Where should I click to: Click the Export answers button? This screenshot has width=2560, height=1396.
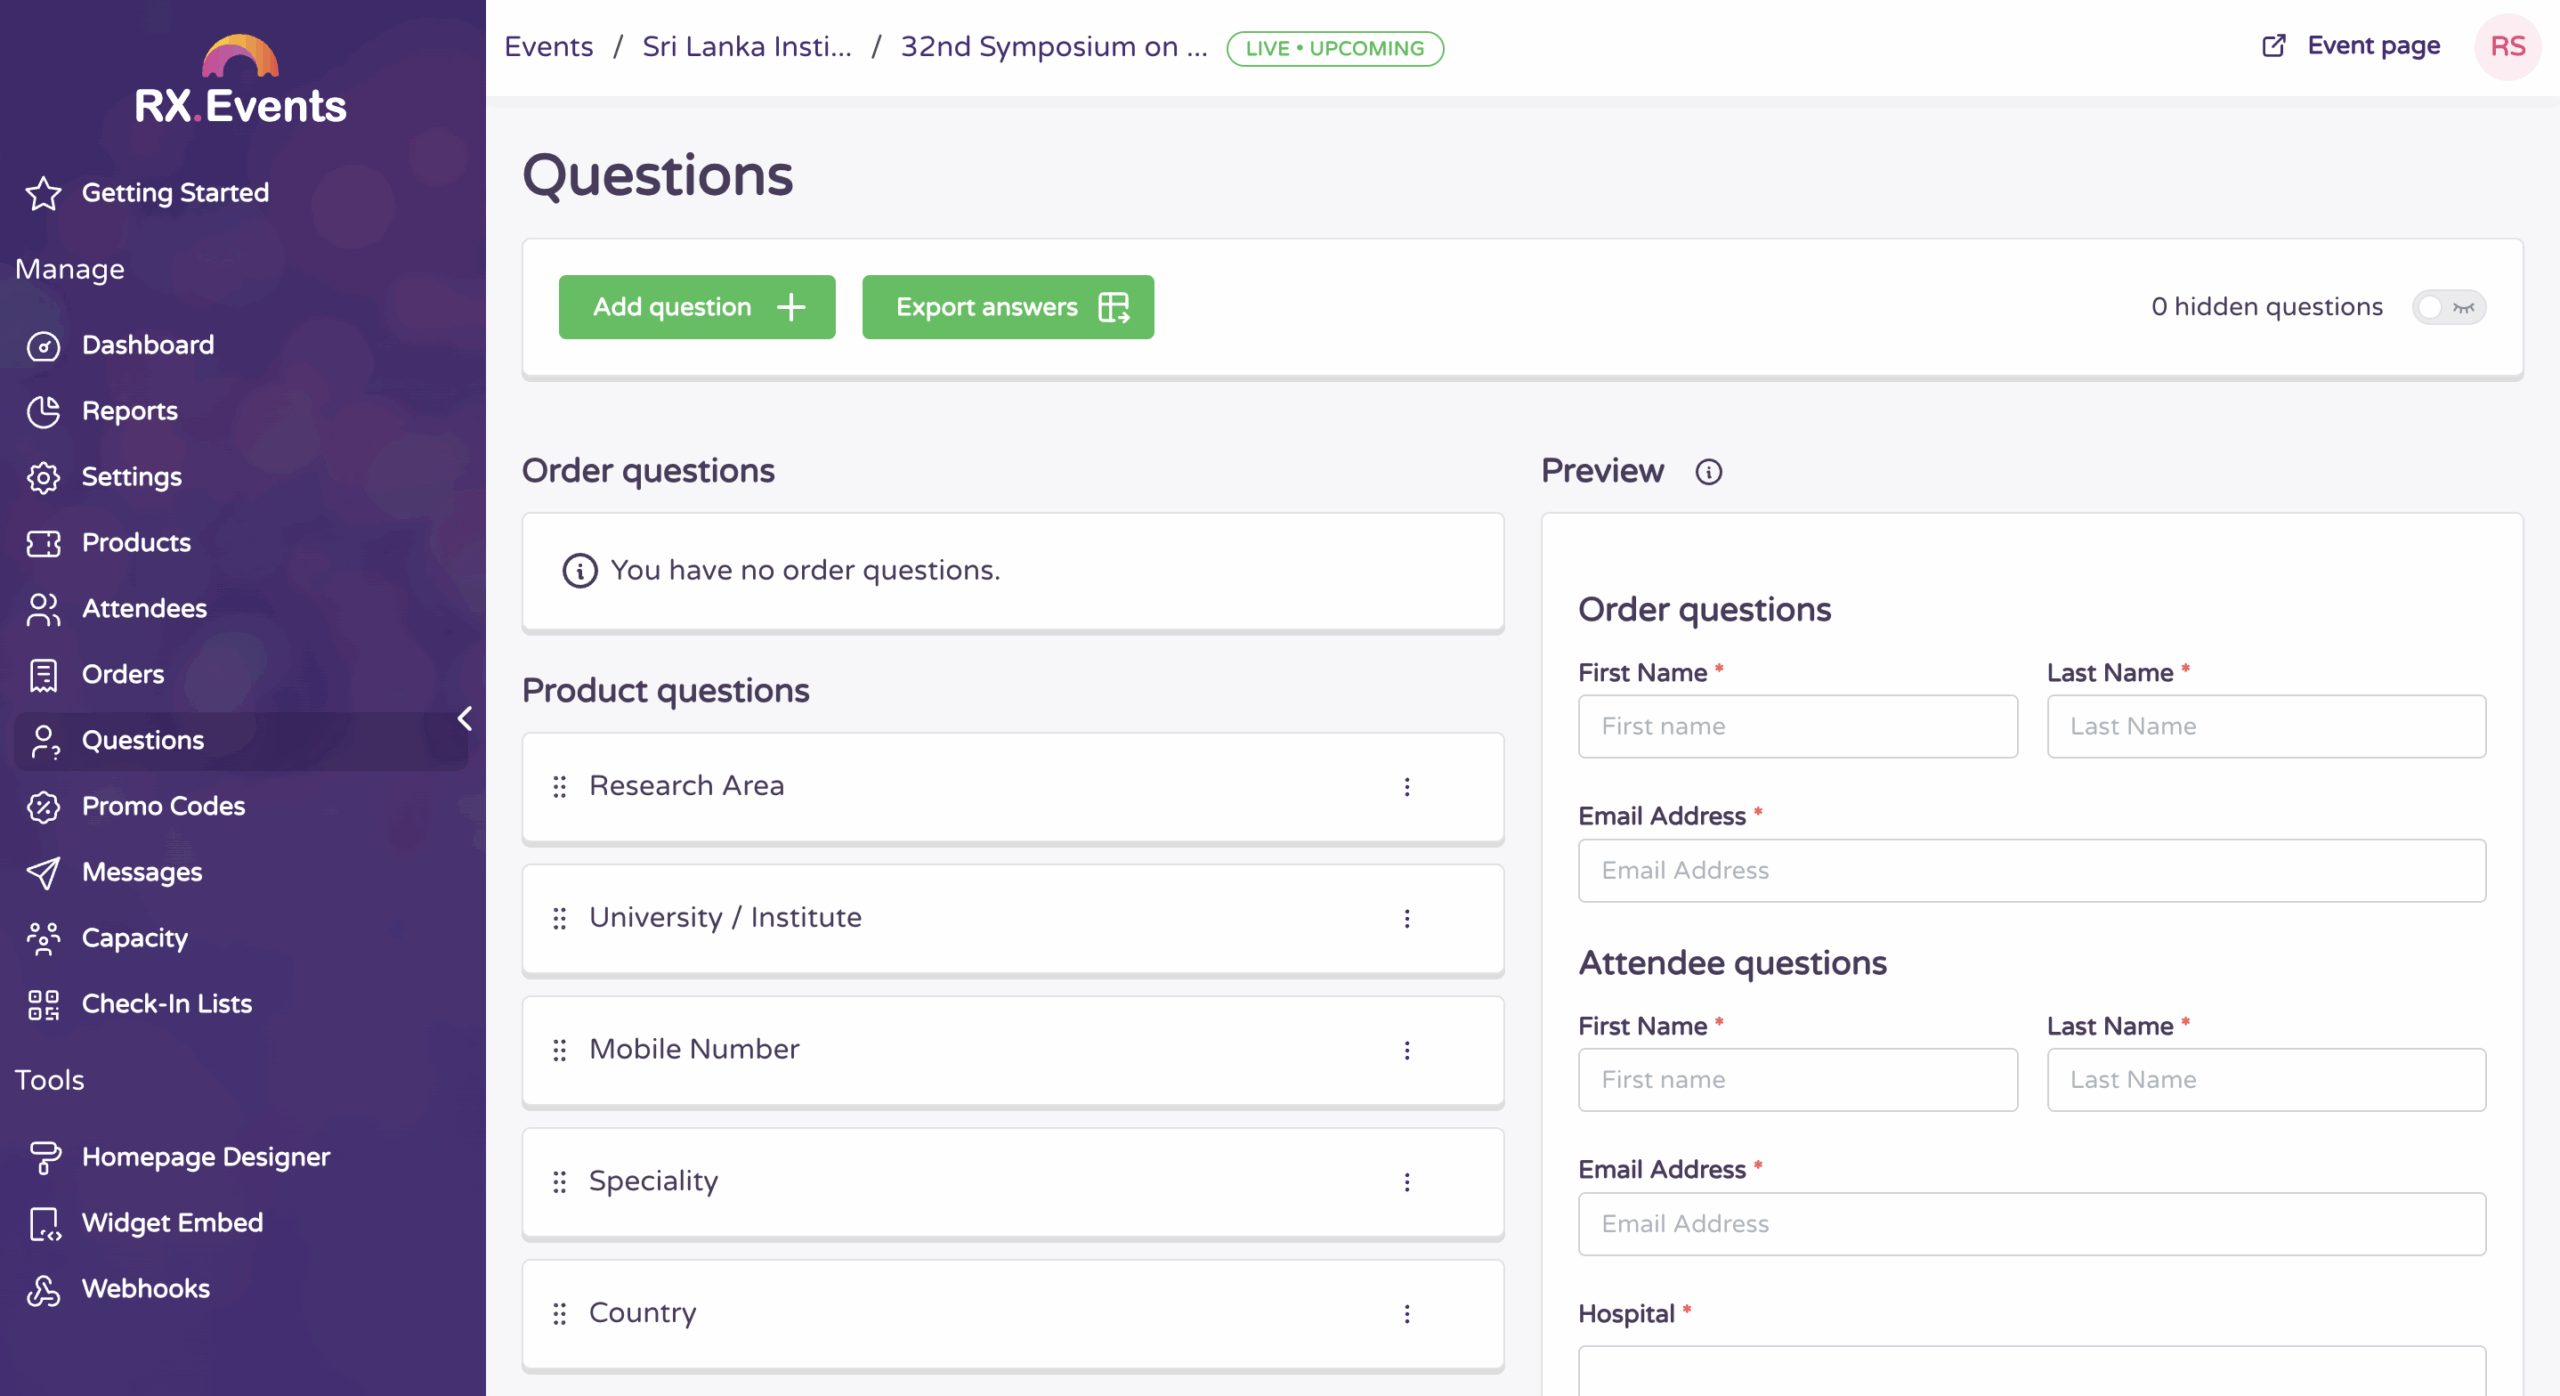tap(1007, 307)
